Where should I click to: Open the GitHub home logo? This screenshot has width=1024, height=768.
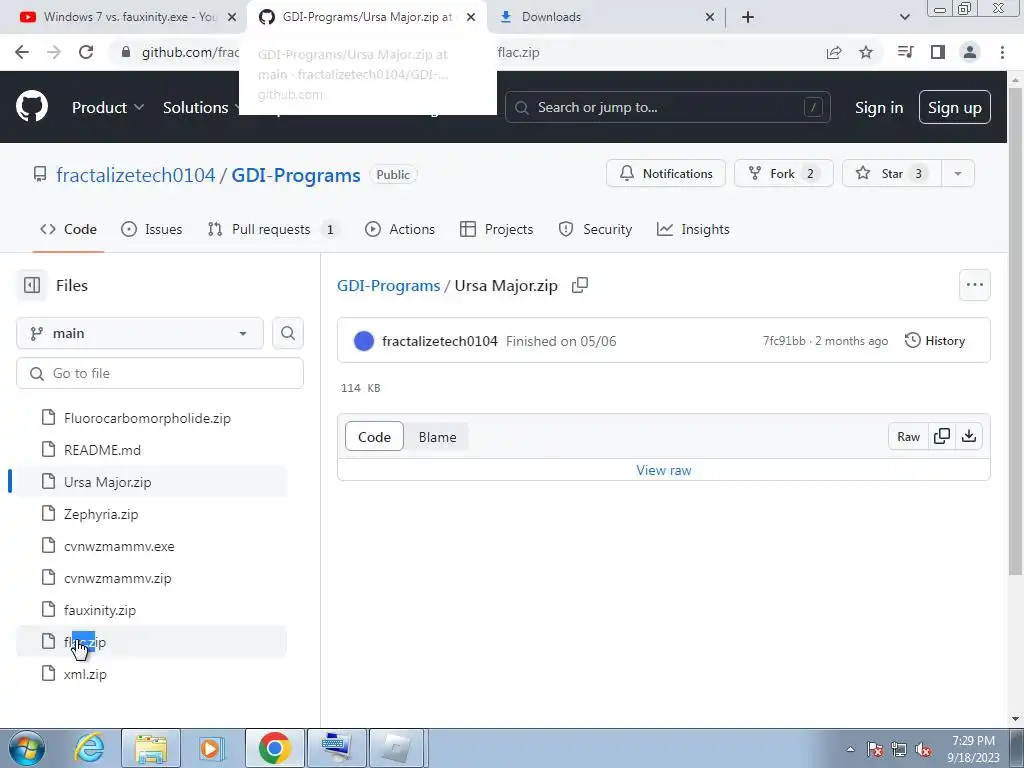point(31,107)
